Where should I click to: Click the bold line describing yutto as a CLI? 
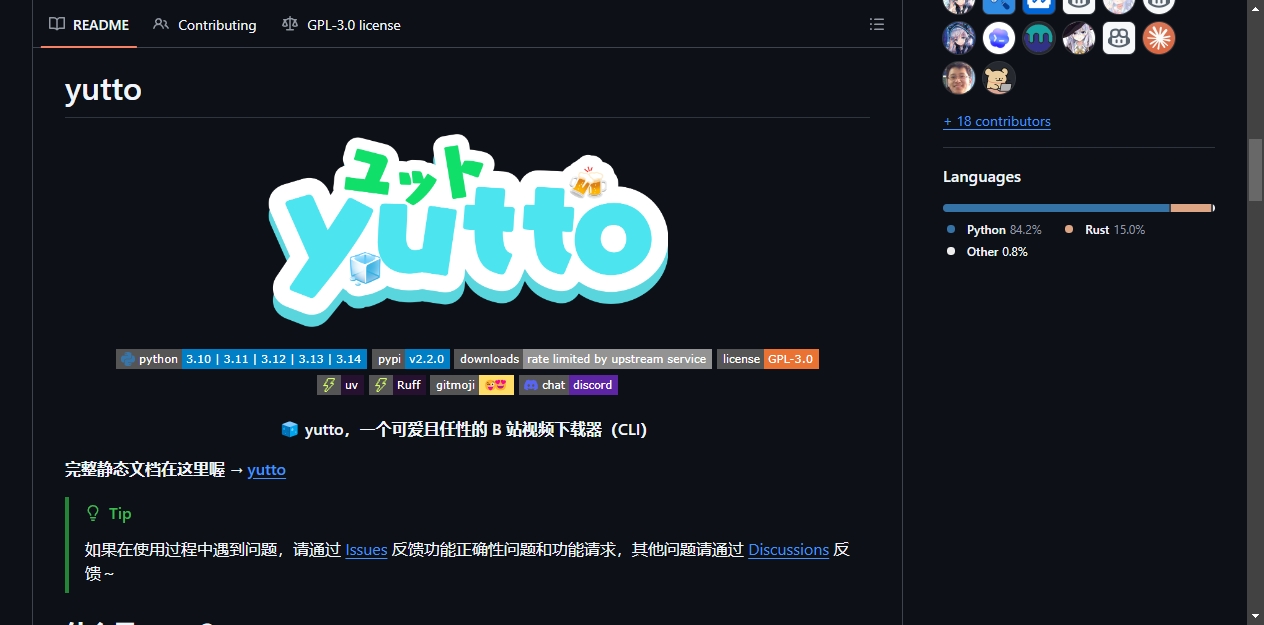465,429
